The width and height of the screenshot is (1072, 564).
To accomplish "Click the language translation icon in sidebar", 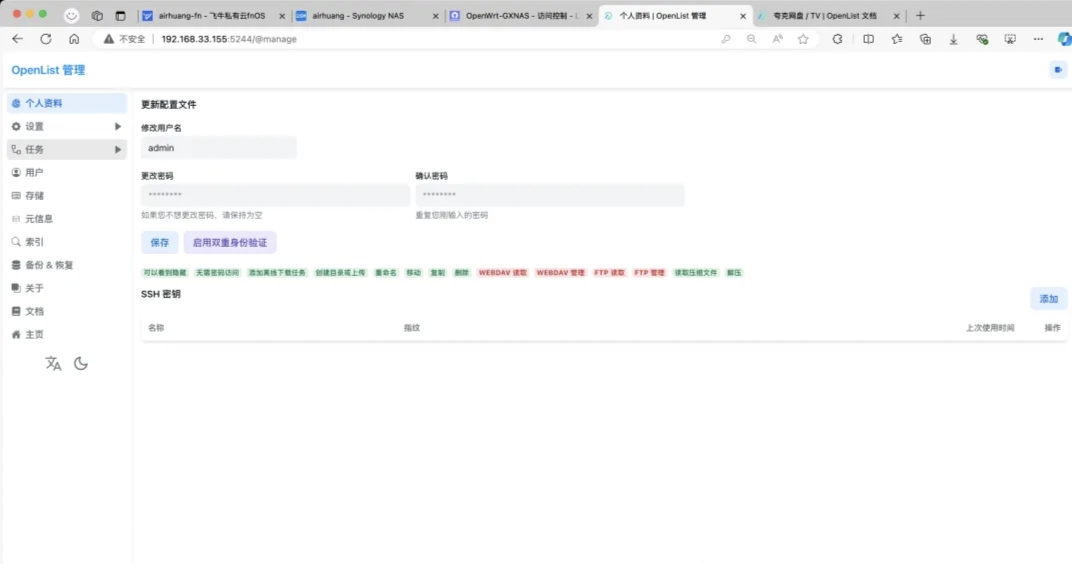I will (53, 364).
